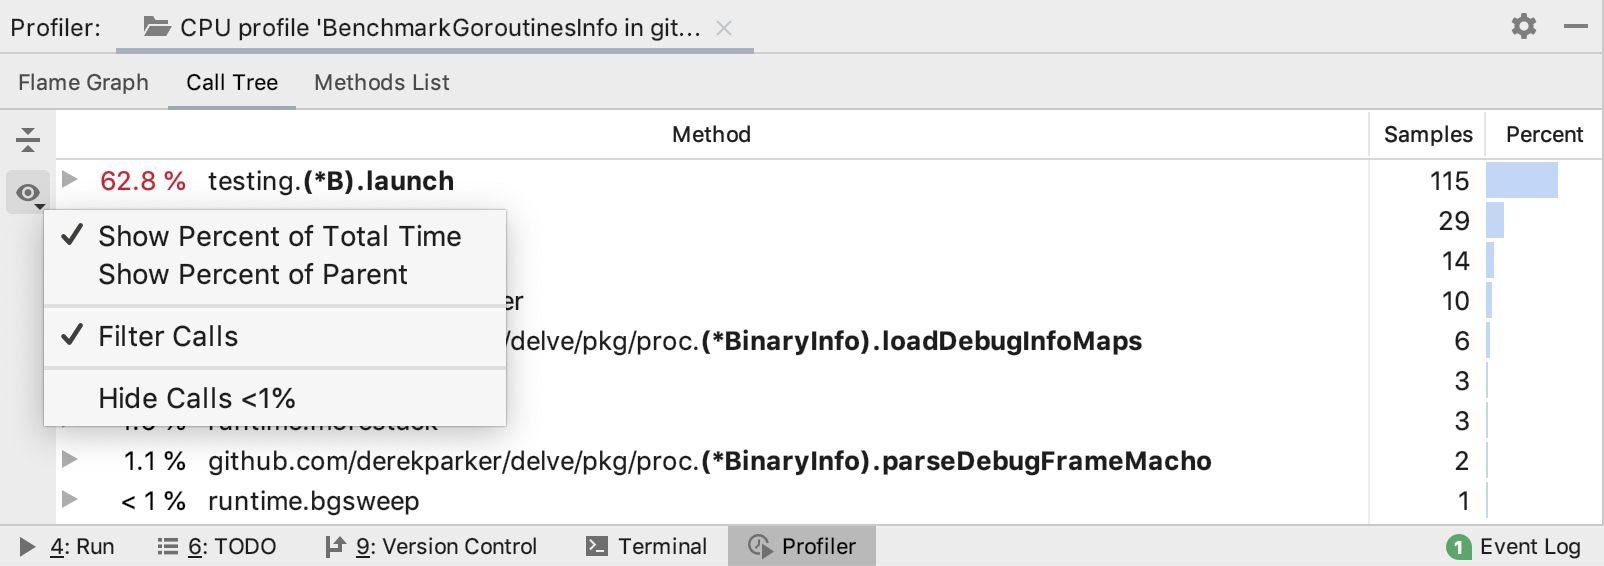Enable Show Percent of Parent option

(x=252, y=274)
